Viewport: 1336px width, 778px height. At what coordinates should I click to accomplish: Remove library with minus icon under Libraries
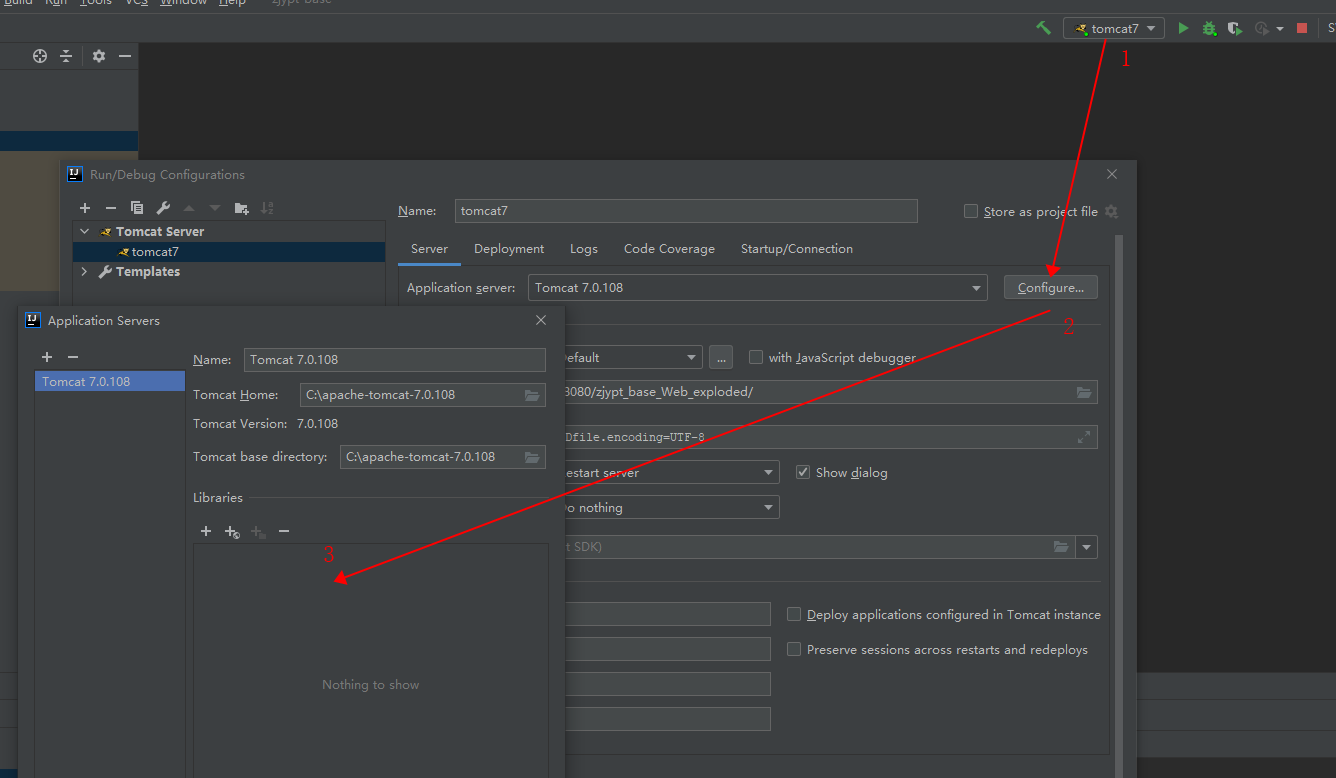coord(284,531)
